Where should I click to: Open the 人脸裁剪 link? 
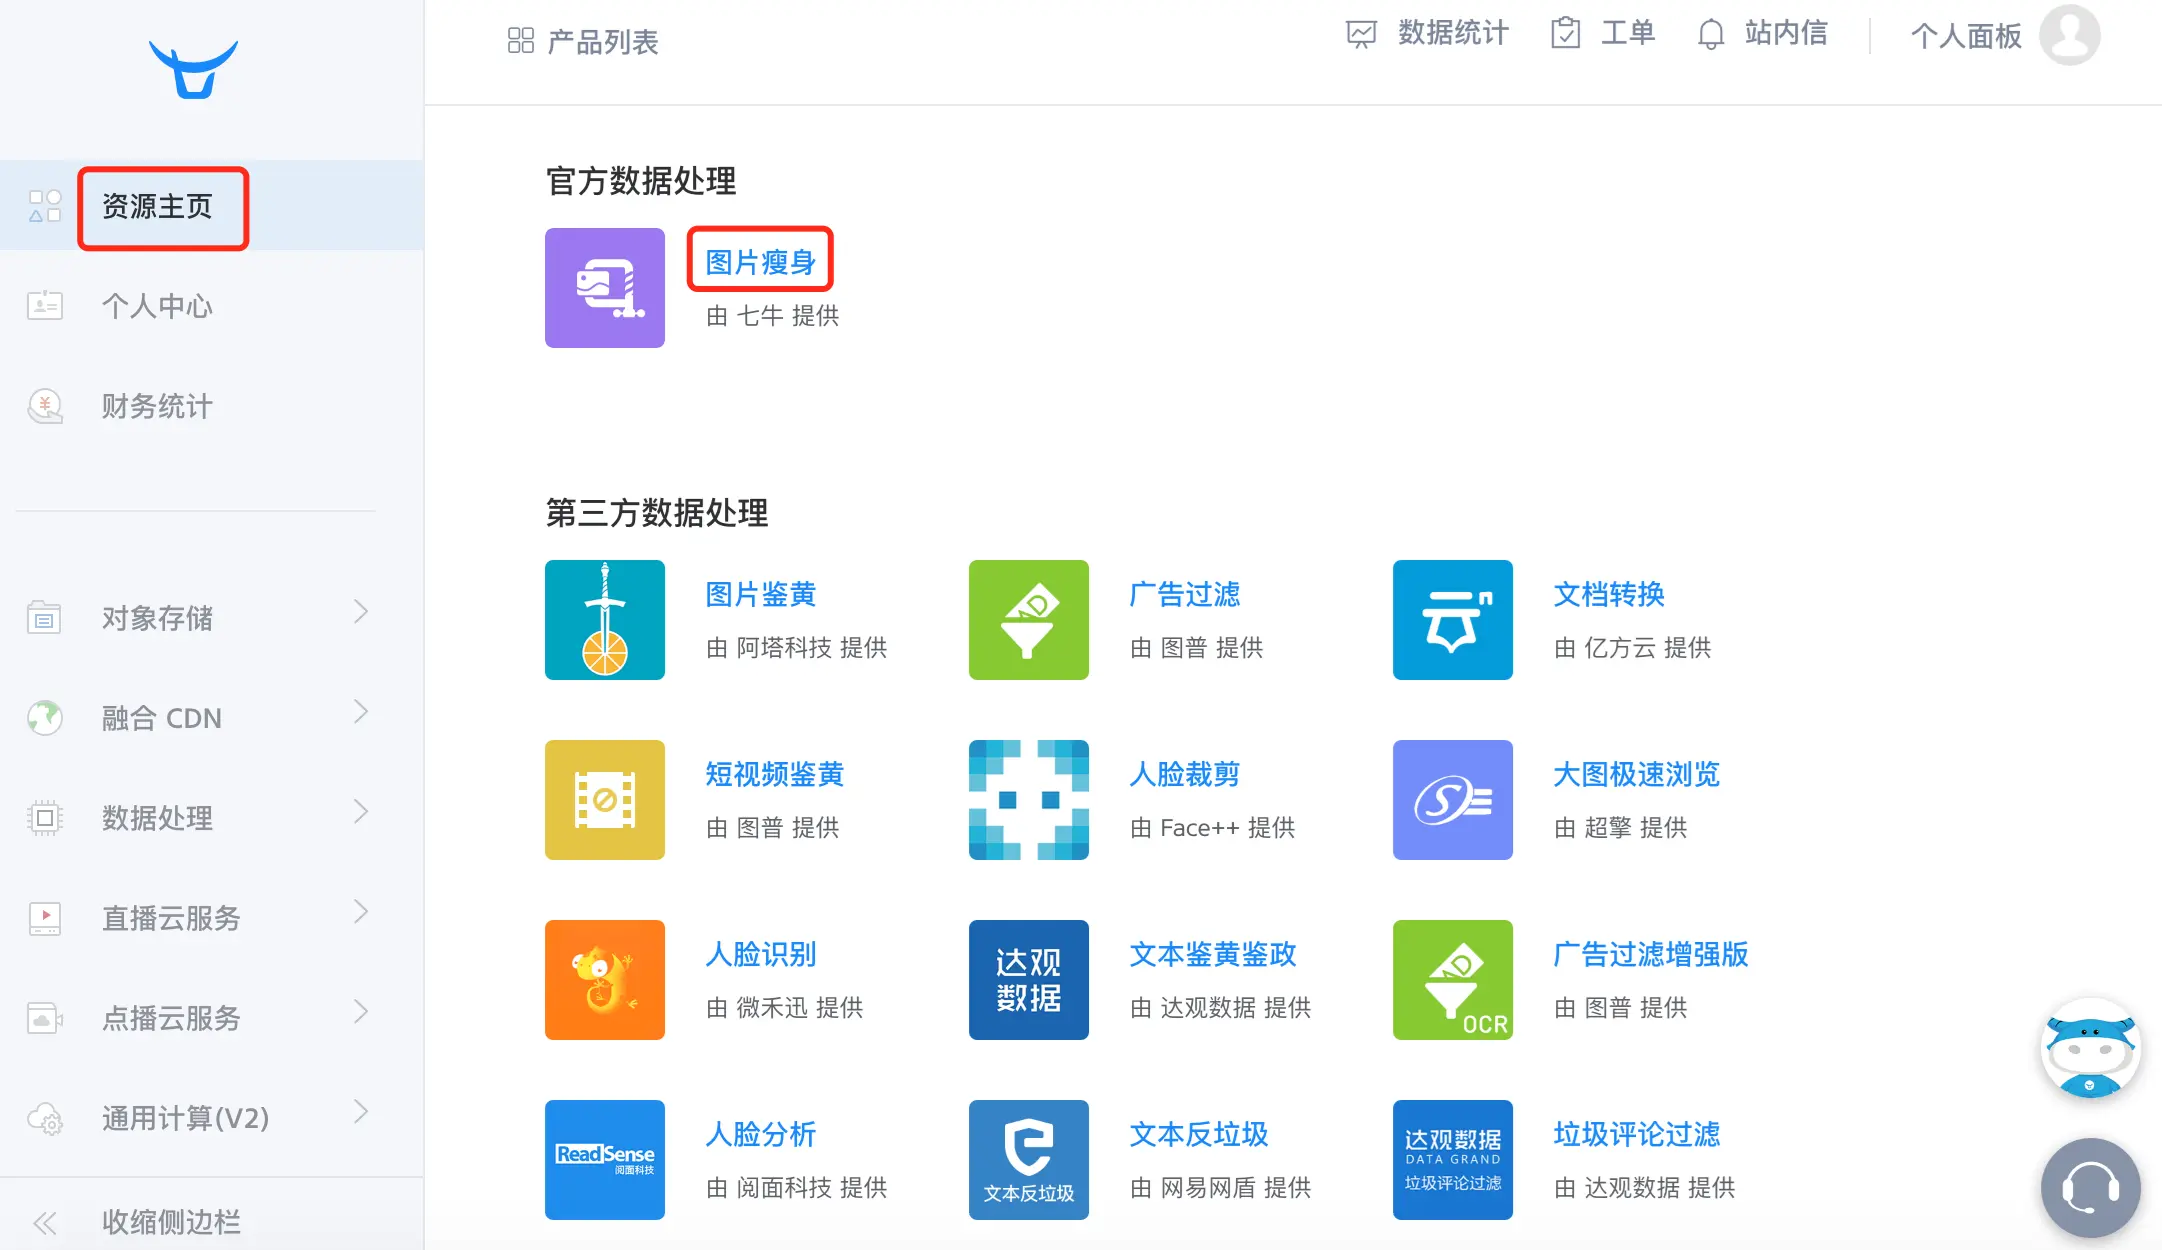click(1184, 774)
